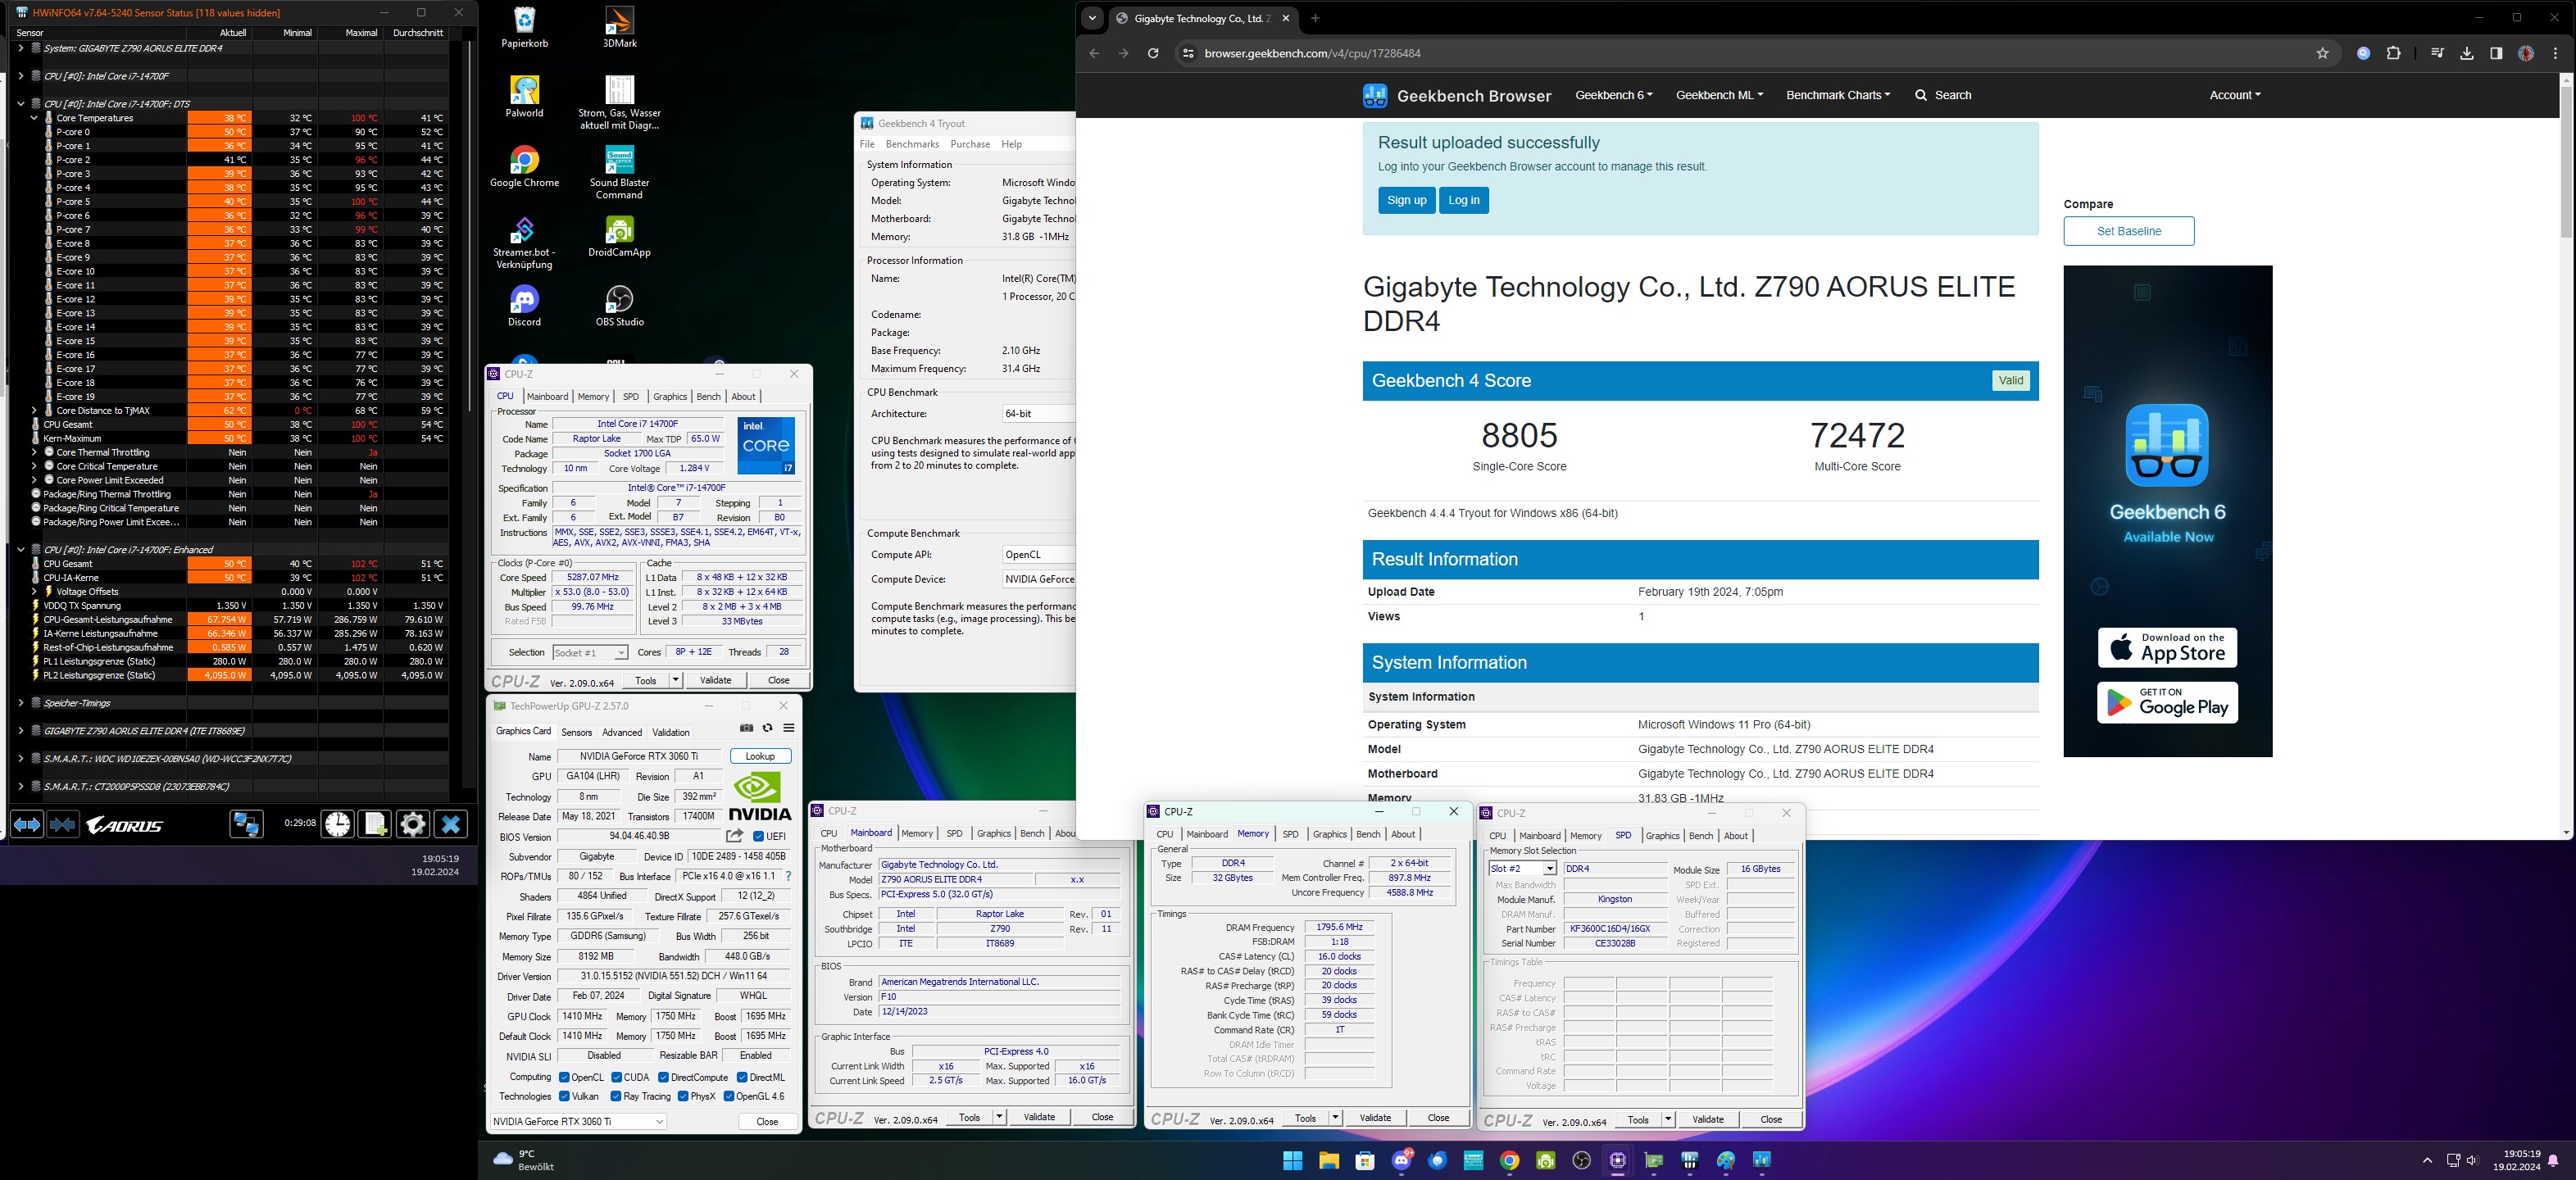Click Discord icon in taskbar

(x=1403, y=1160)
